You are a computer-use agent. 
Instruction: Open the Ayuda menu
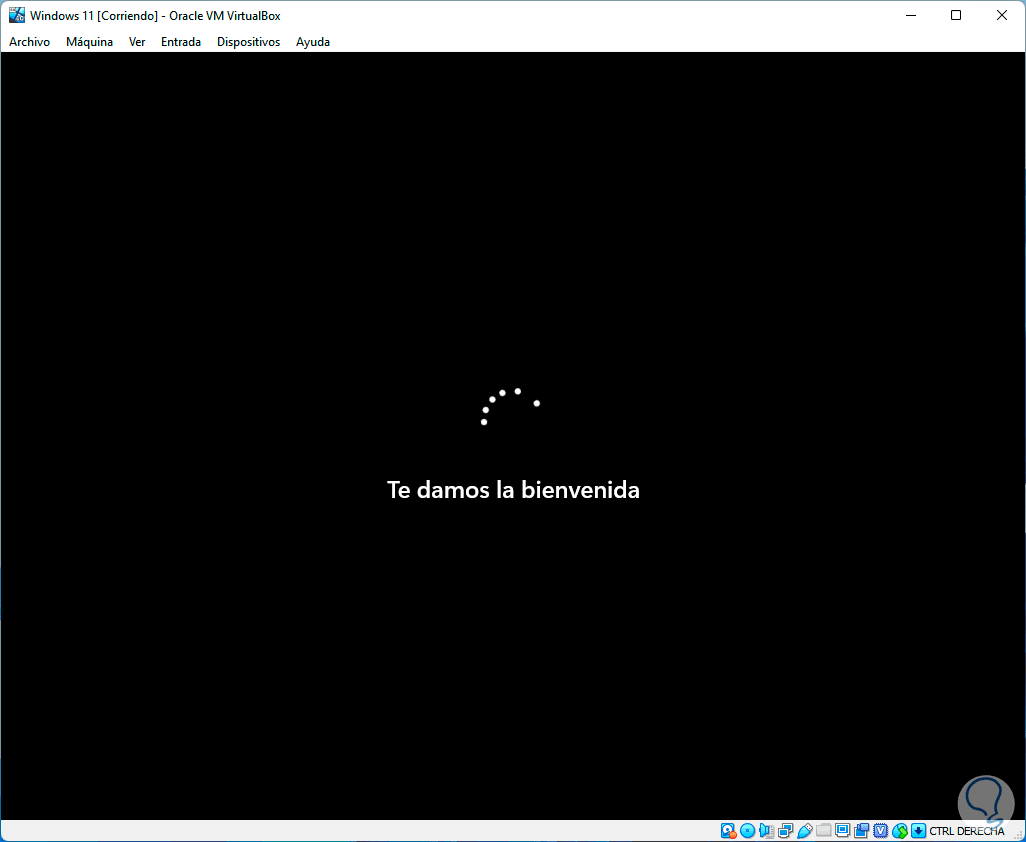coord(313,42)
